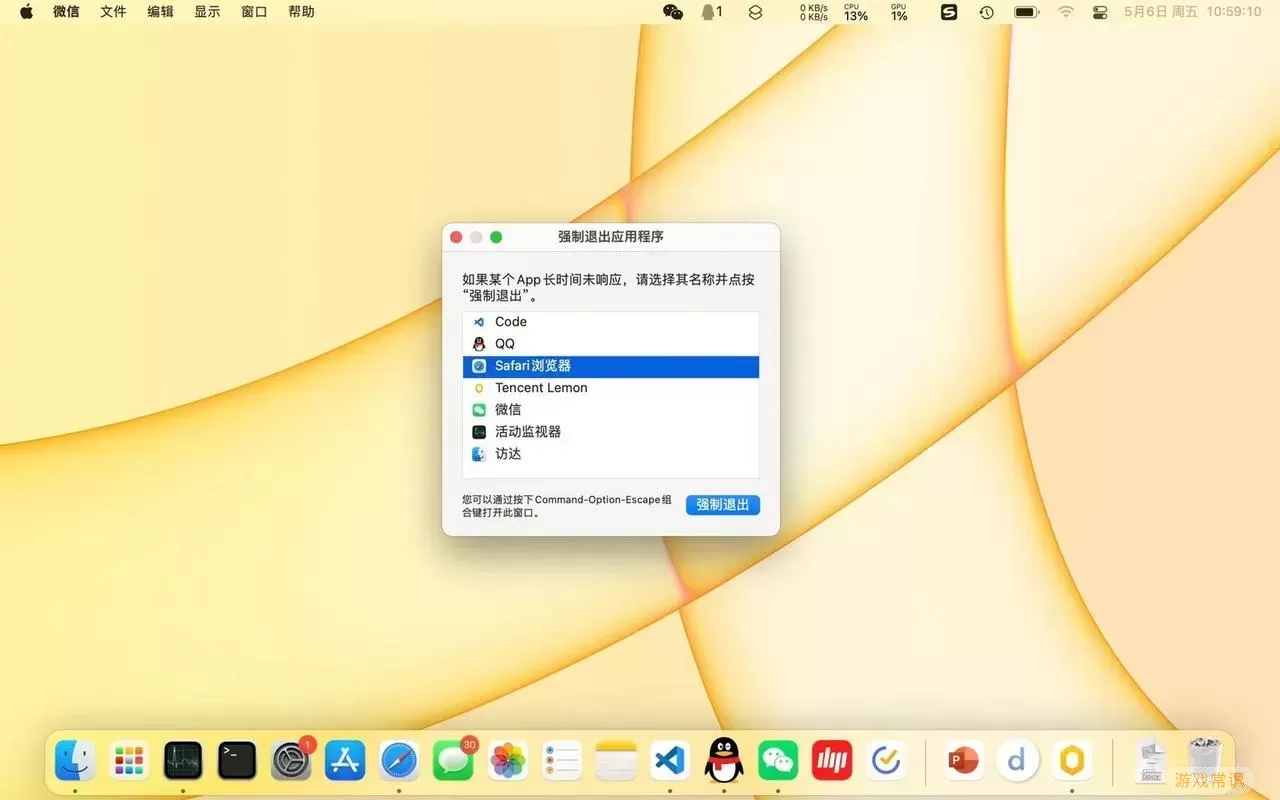Click the GPU 1% monitor readout
The width and height of the screenshot is (1280, 800).
coord(899,12)
